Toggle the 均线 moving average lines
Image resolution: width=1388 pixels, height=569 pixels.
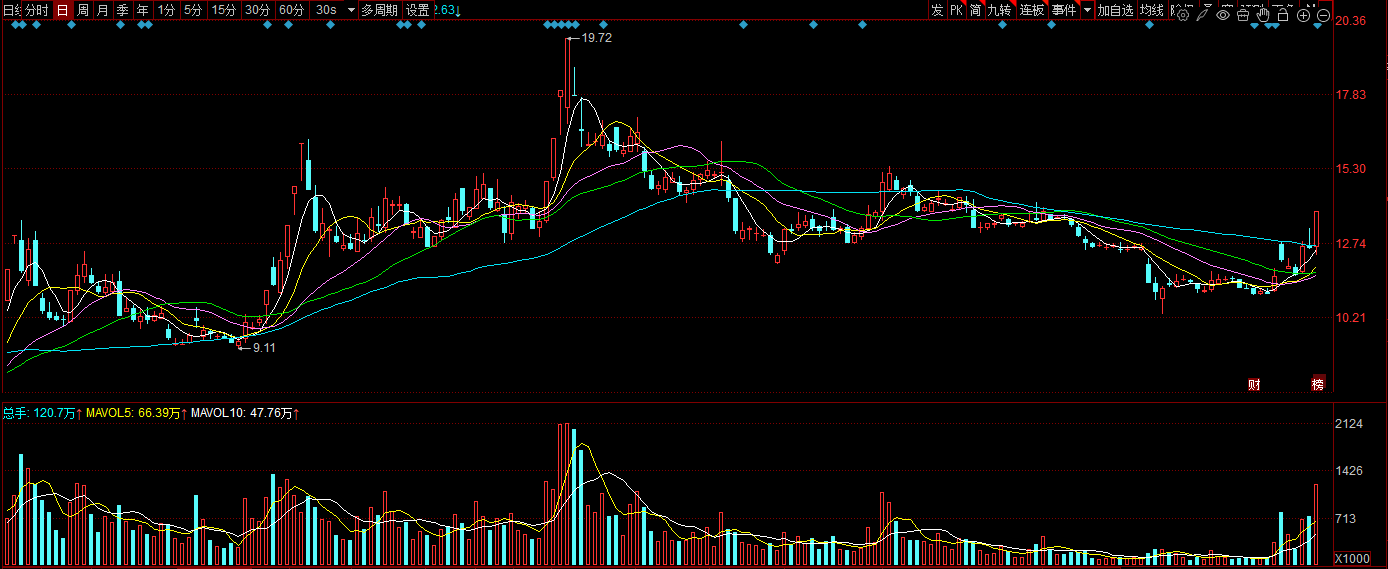[x=1152, y=10]
